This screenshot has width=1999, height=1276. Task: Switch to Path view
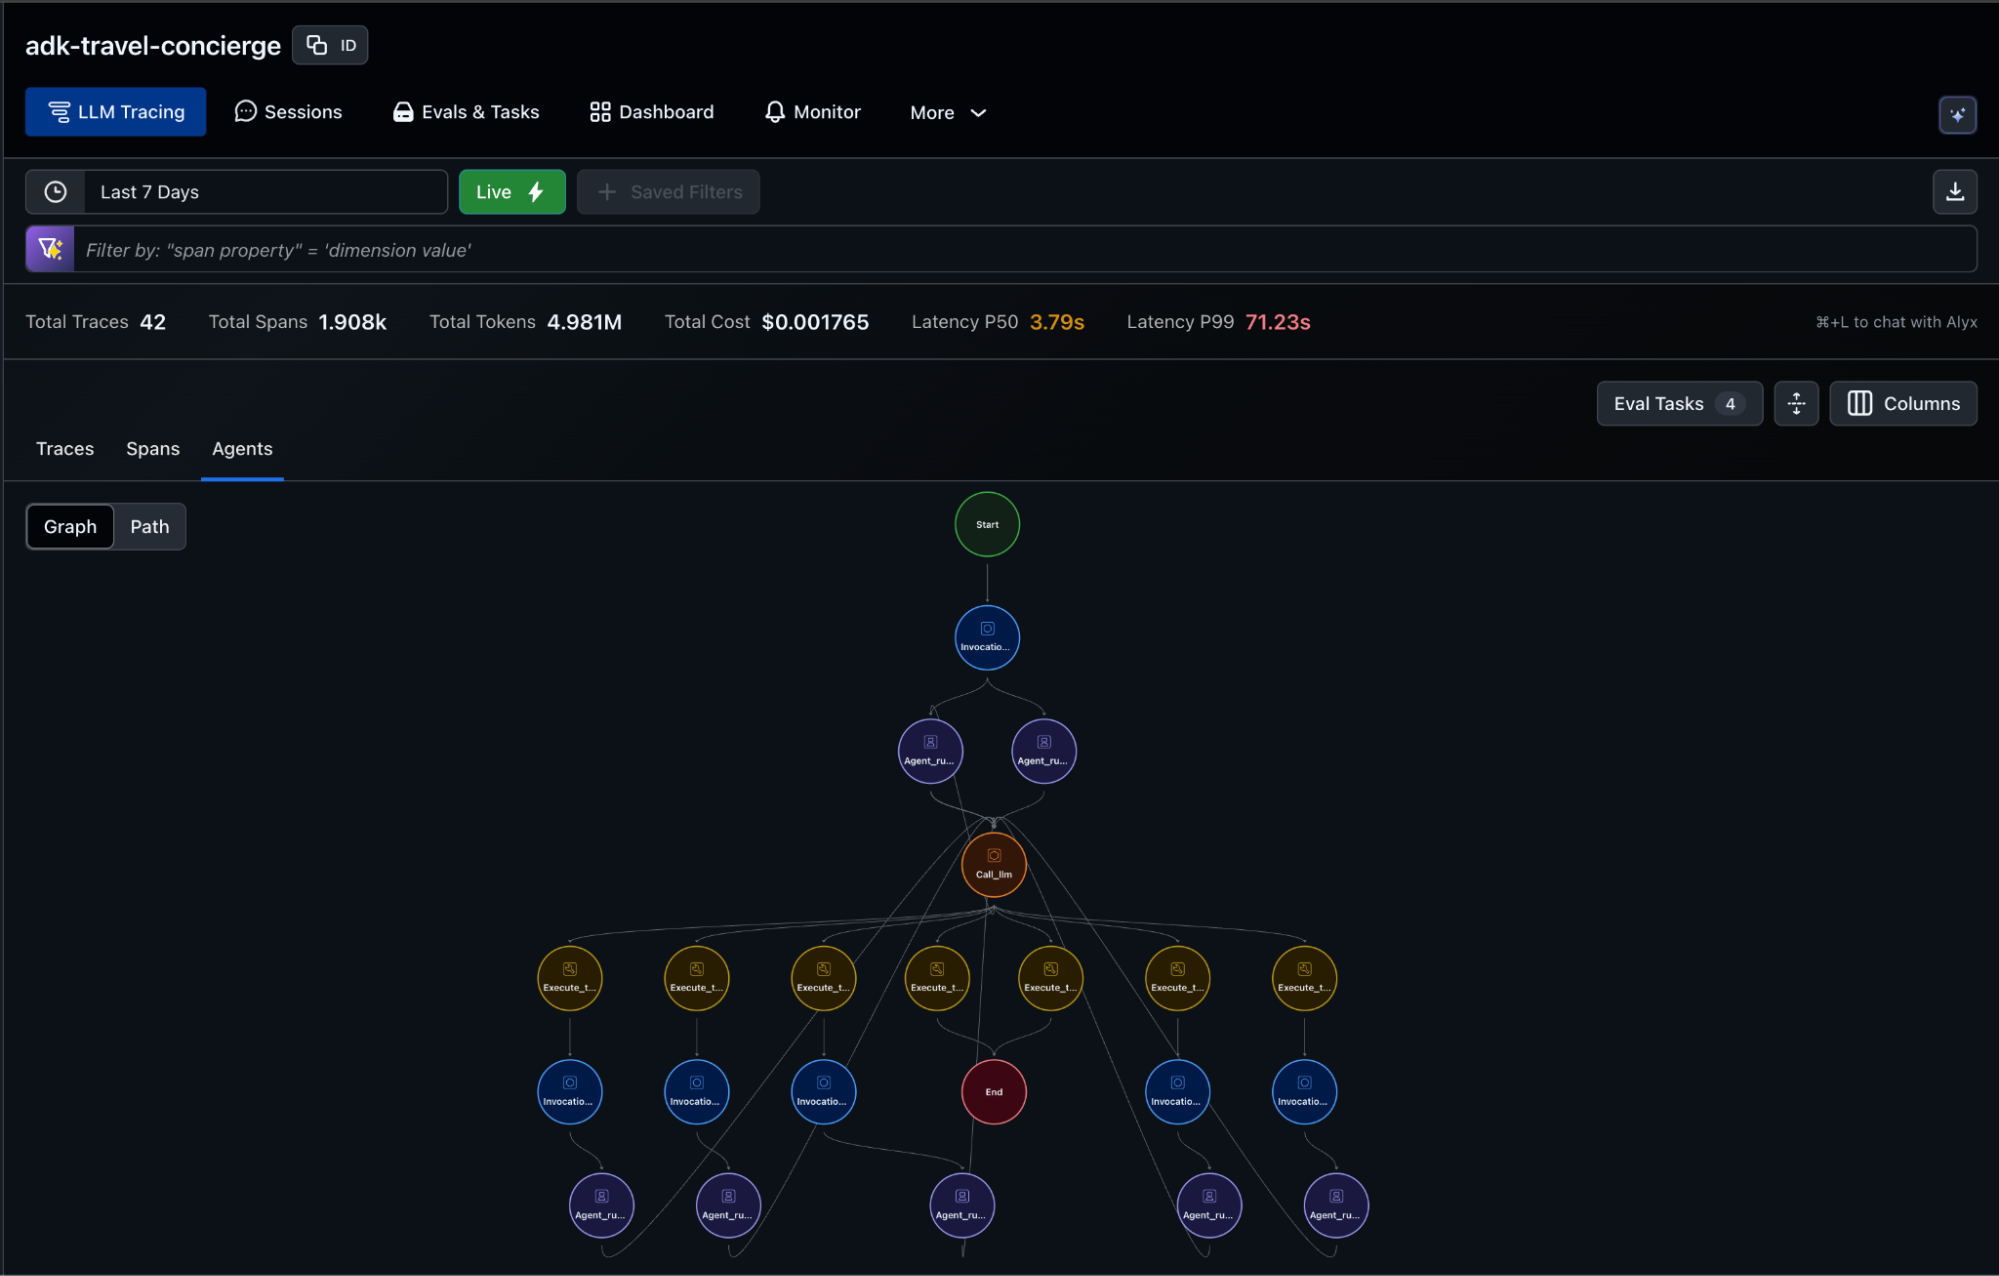[x=149, y=526]
